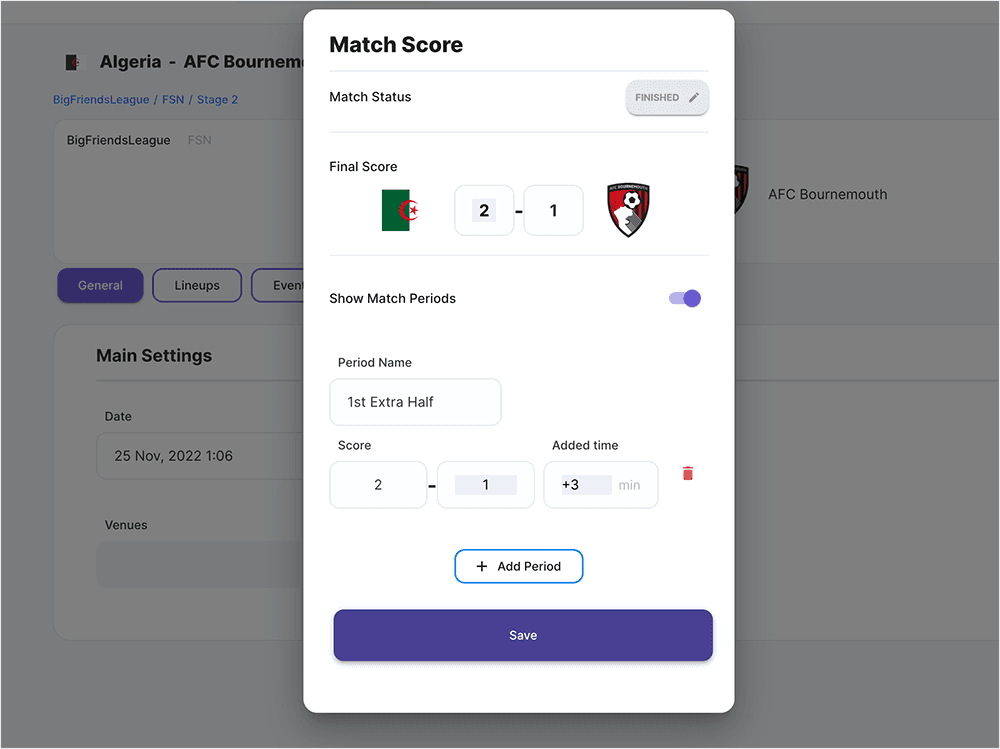Viewport: 1000px width, 749px height.
Task: Click the Add Period button
Action: coord(519,566)
